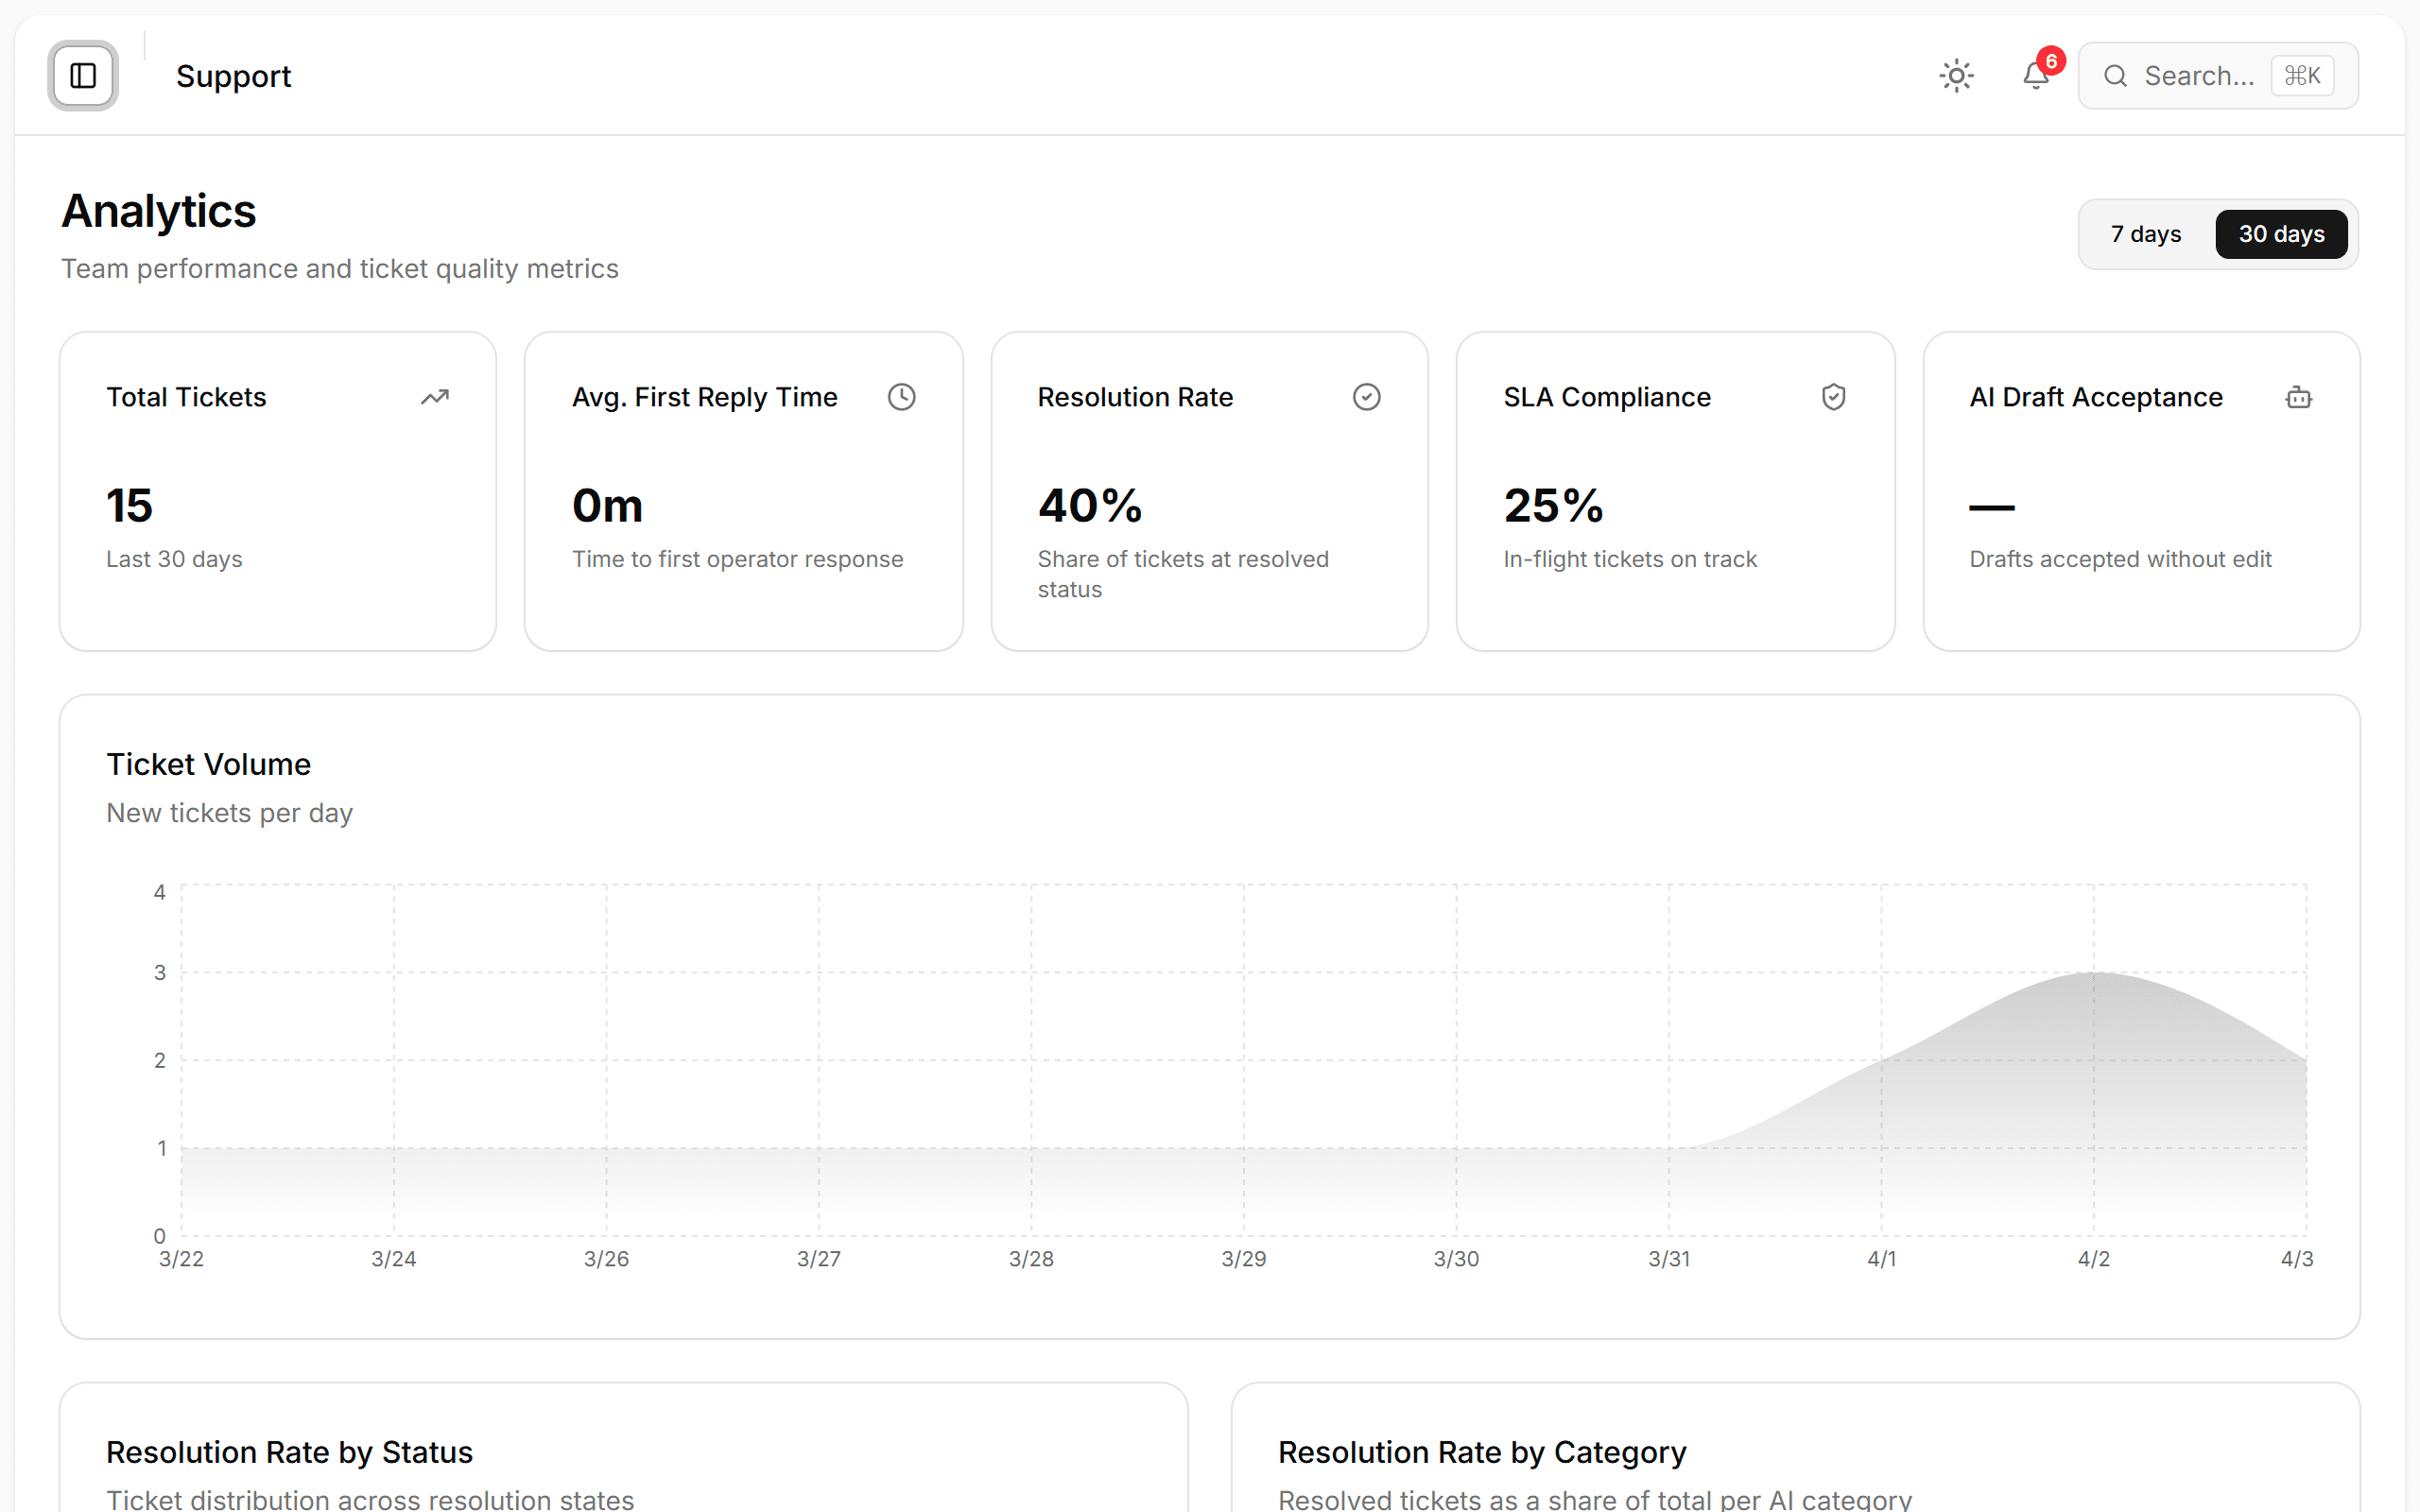Select the Support menu item
This screenshot has height=1512, width=2420.
point(233,75)
